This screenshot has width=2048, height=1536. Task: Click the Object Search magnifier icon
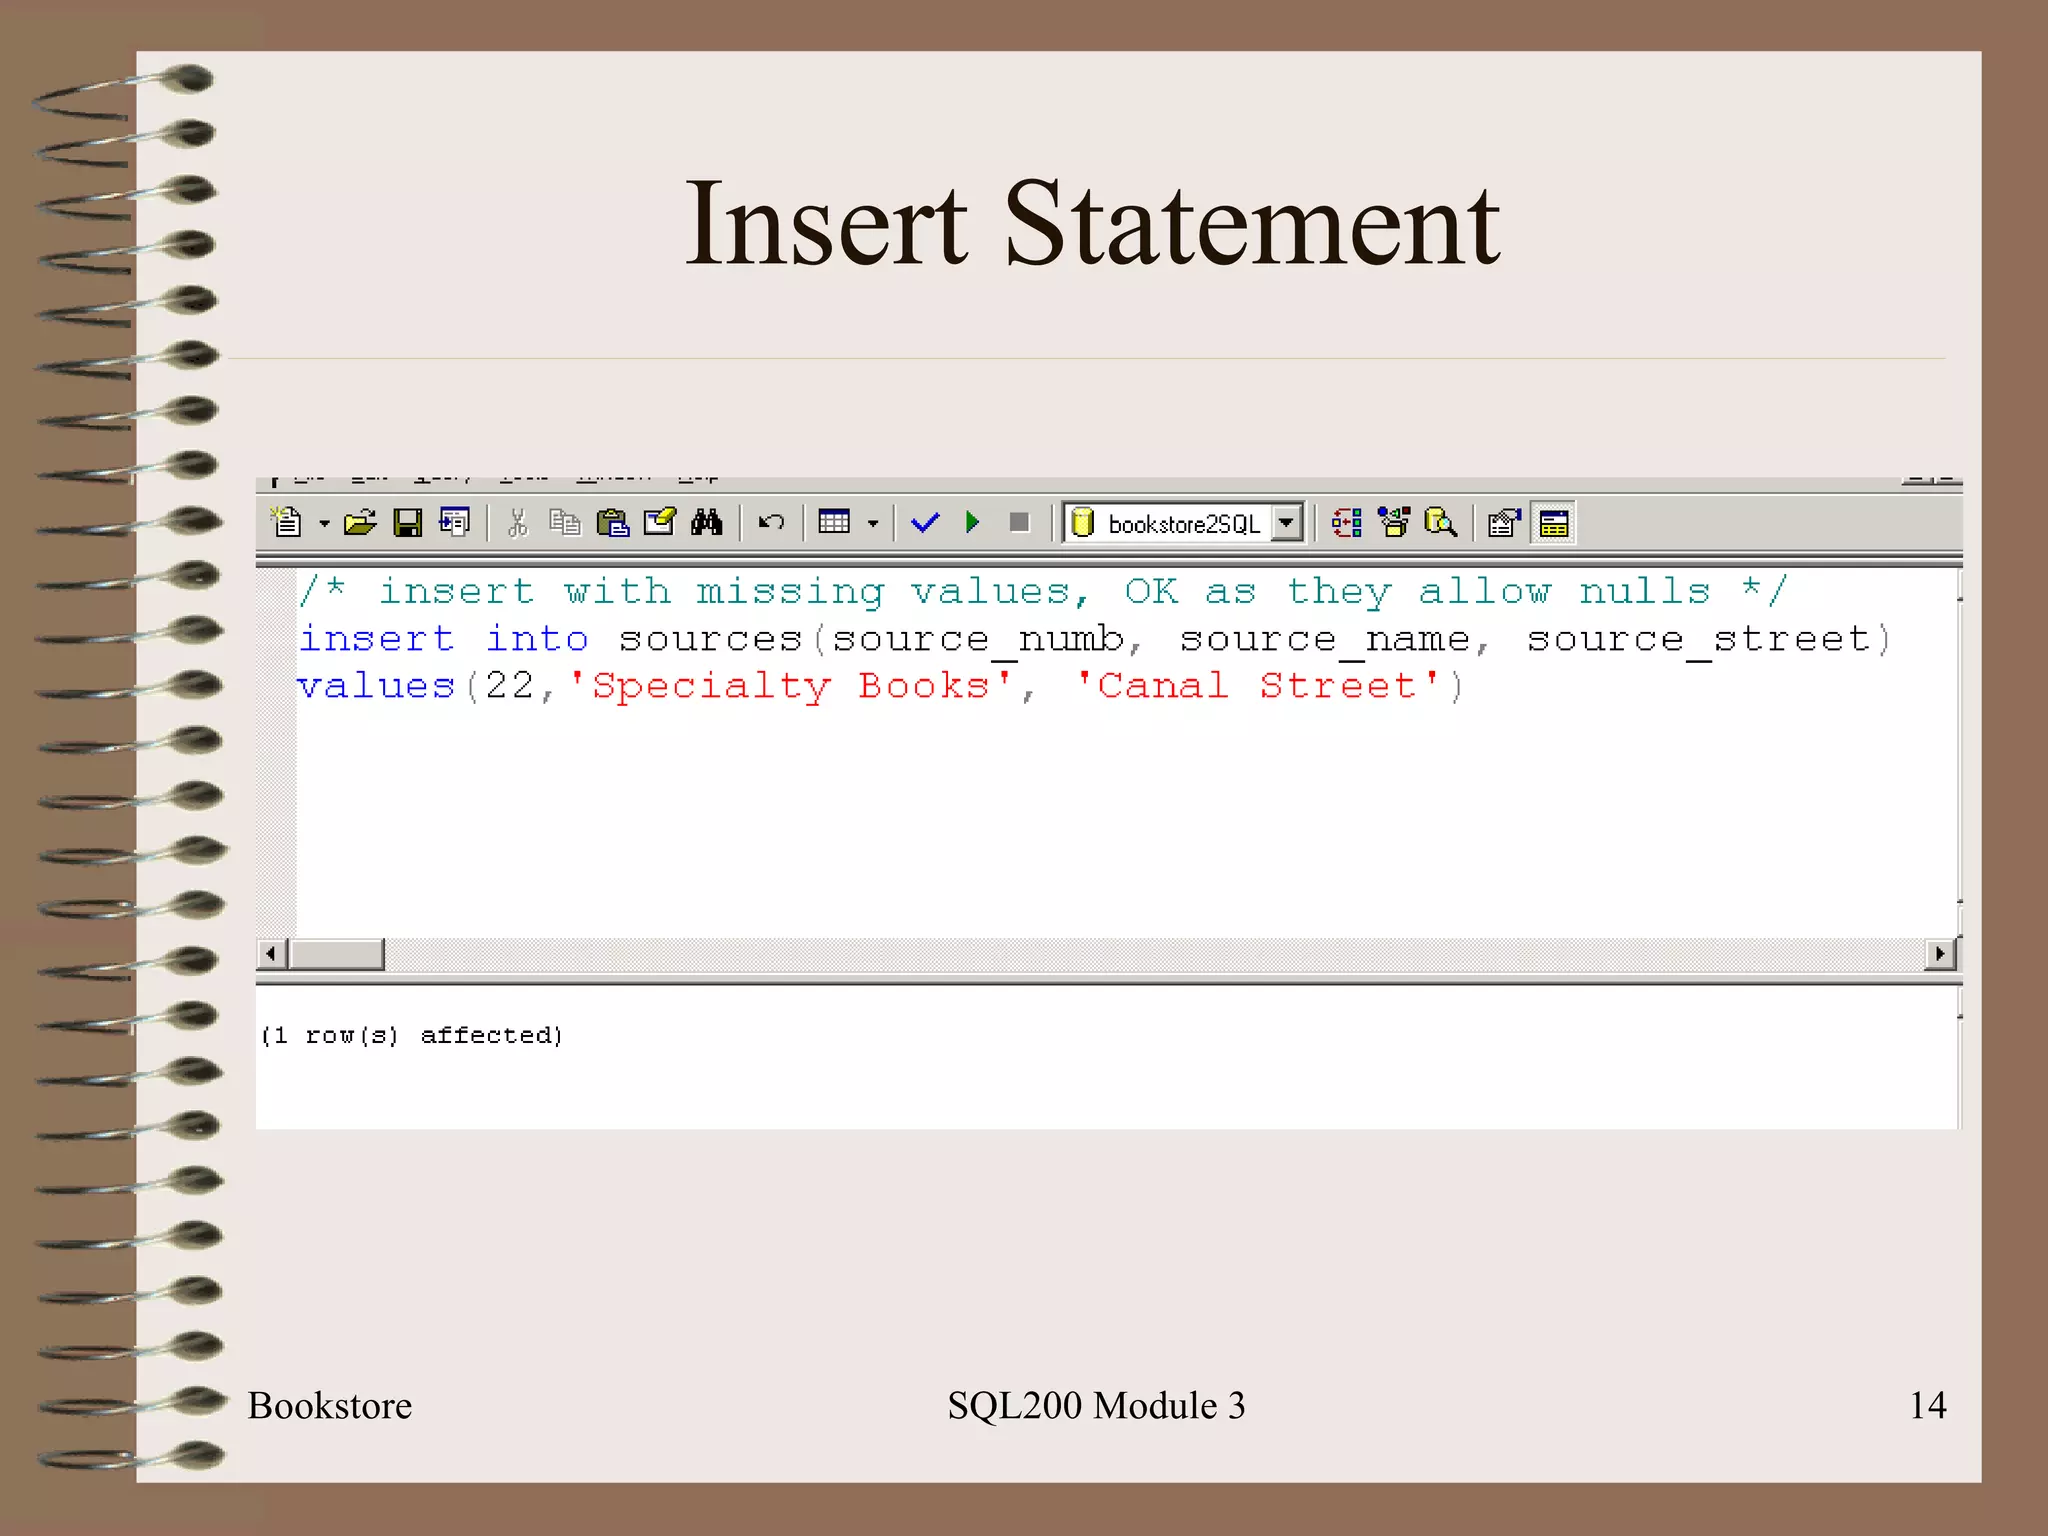tap(1440, 522)
